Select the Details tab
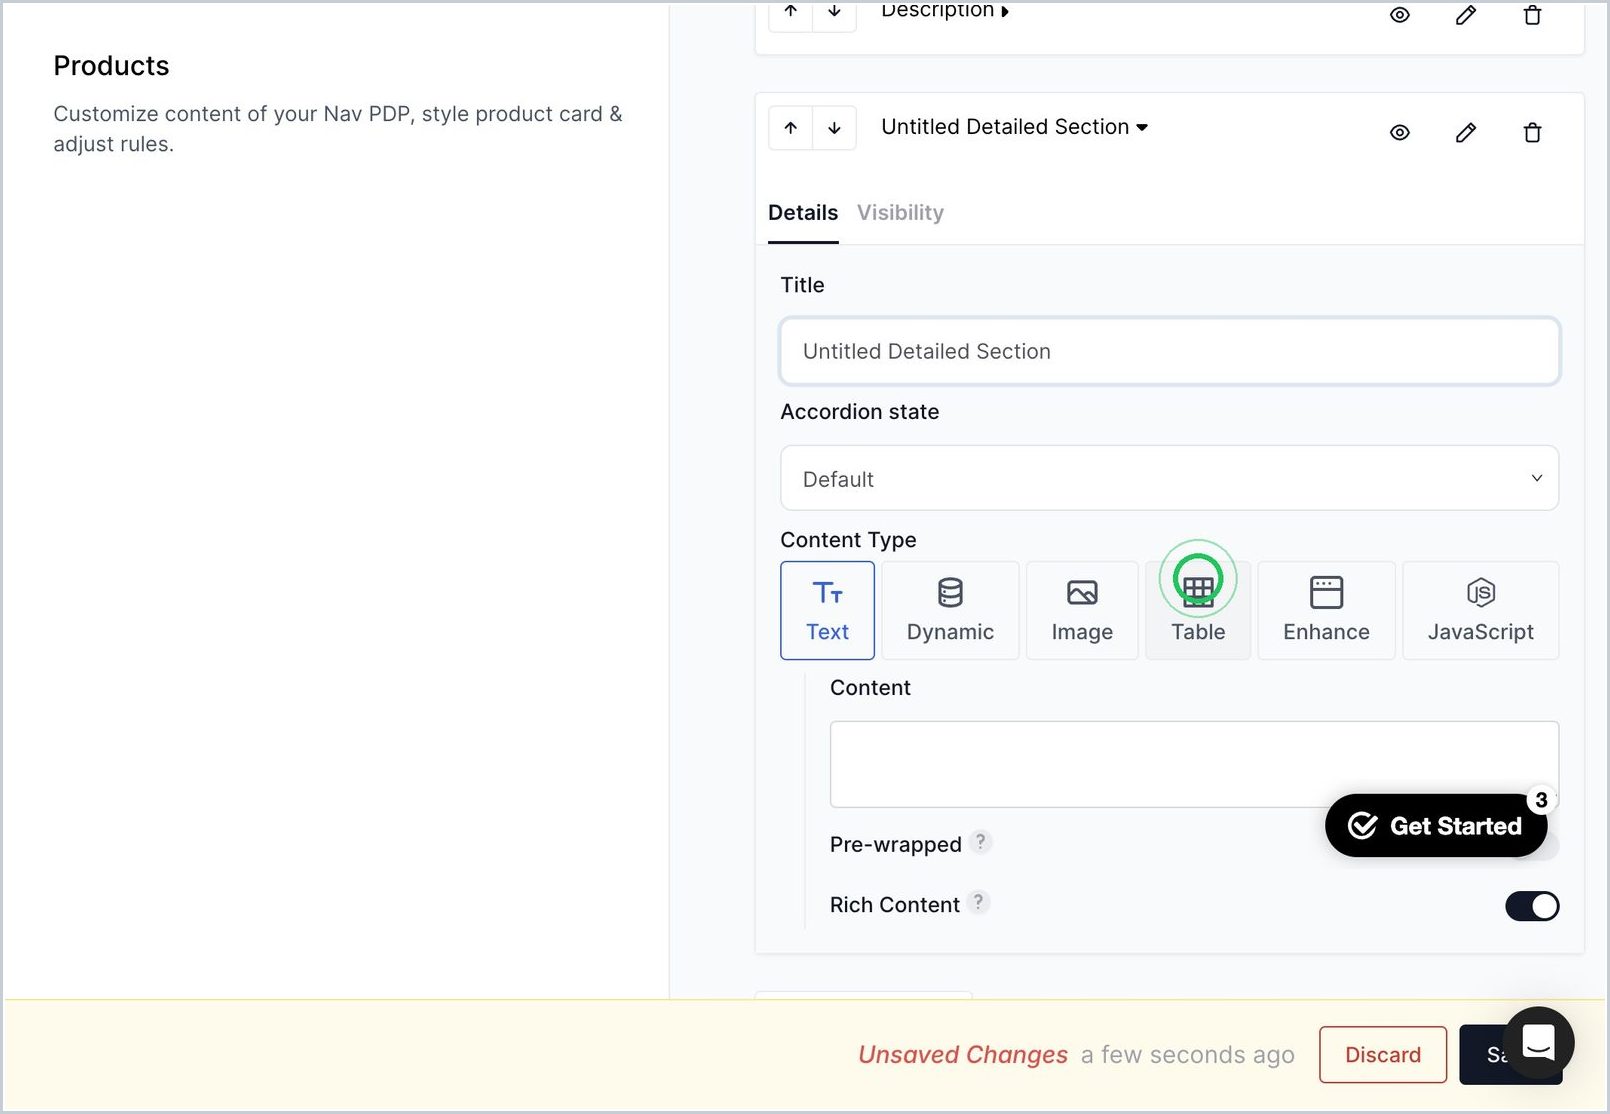 click(x=803, y=212)
